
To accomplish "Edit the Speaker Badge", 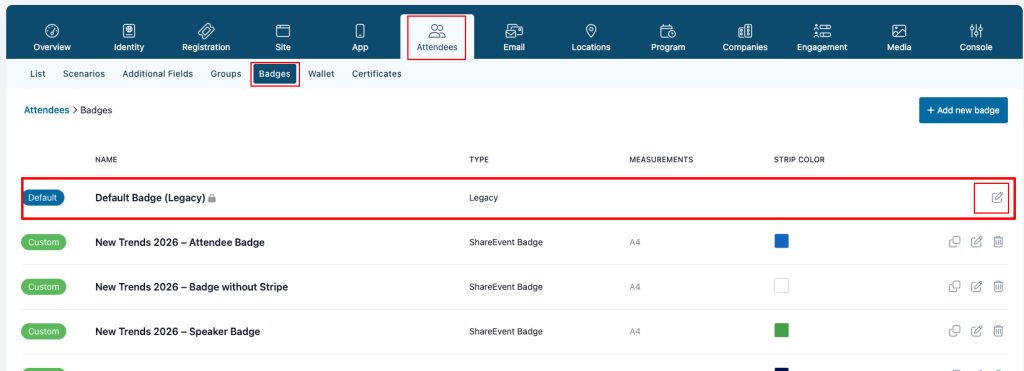I will pos(976,331).
